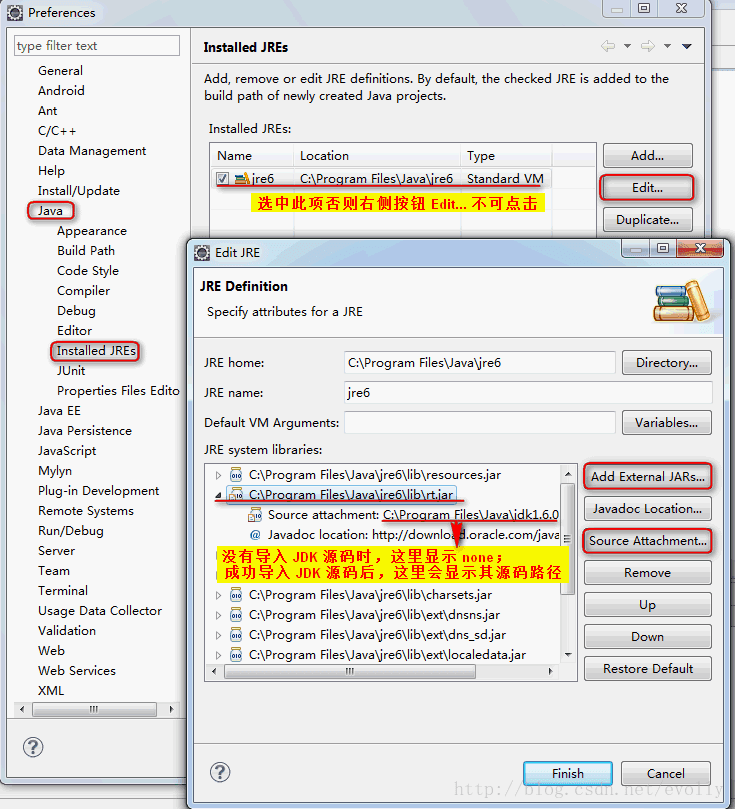Toggle the jre6 checkbox in Installed JREs
This screenshot has width=735, height=809.
pyautogui.click(x=222, y=179)
